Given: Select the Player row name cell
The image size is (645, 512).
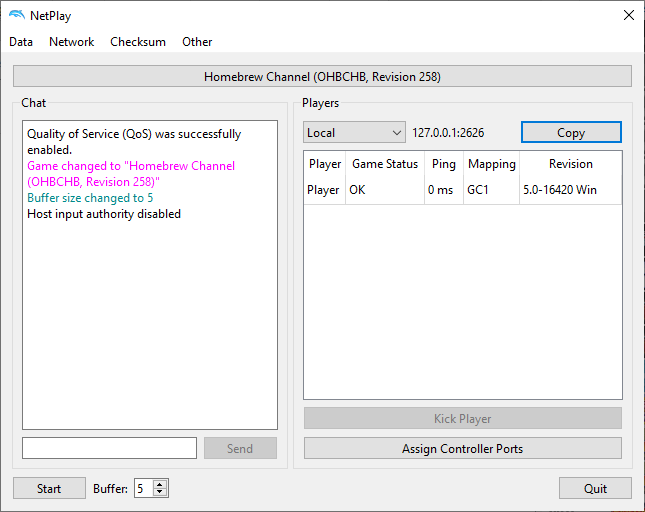Looking at the screenshot, I should 325,190.
